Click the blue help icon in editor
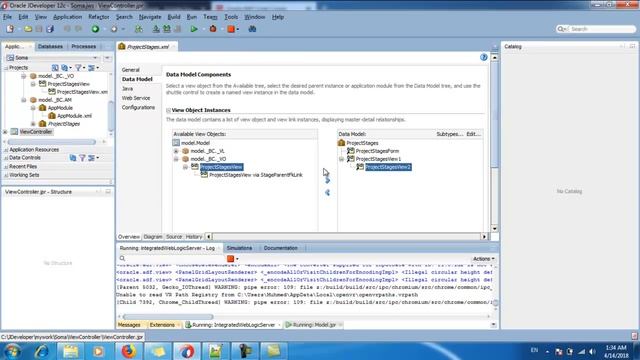This screenshot has width=640, height=360. pos(484,58)
